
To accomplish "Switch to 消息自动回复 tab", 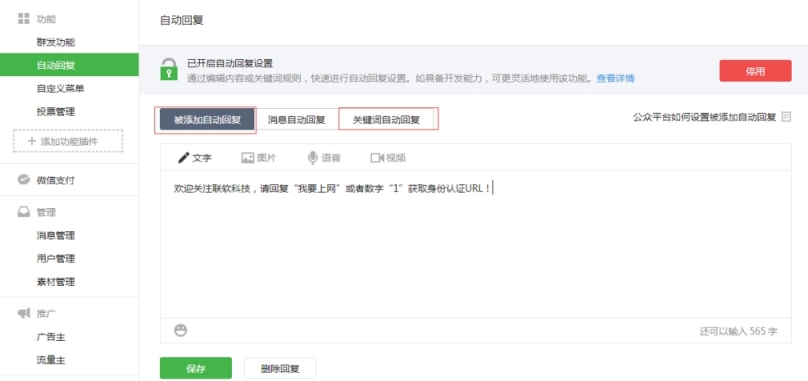I will point(297,120).
